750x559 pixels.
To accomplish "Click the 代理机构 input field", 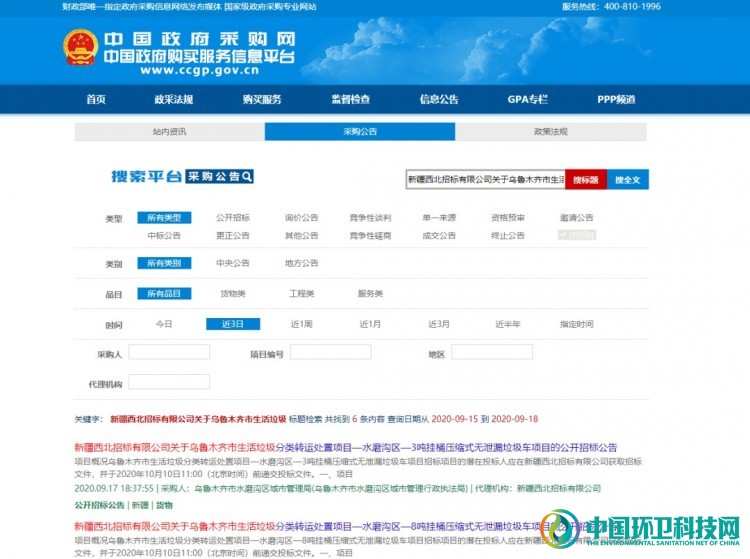I will point(169,382).
